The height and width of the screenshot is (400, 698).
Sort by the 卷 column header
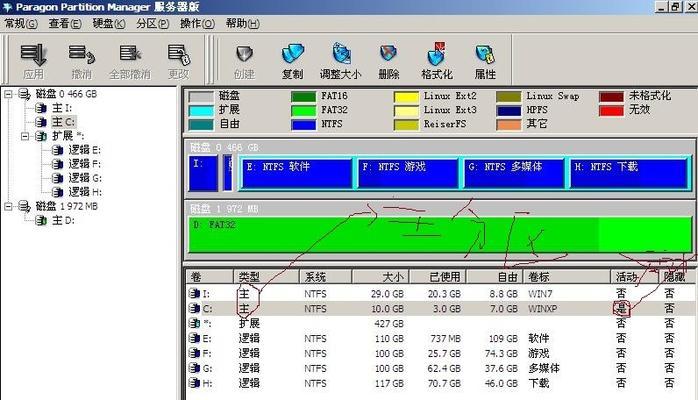tap(209, 277)
